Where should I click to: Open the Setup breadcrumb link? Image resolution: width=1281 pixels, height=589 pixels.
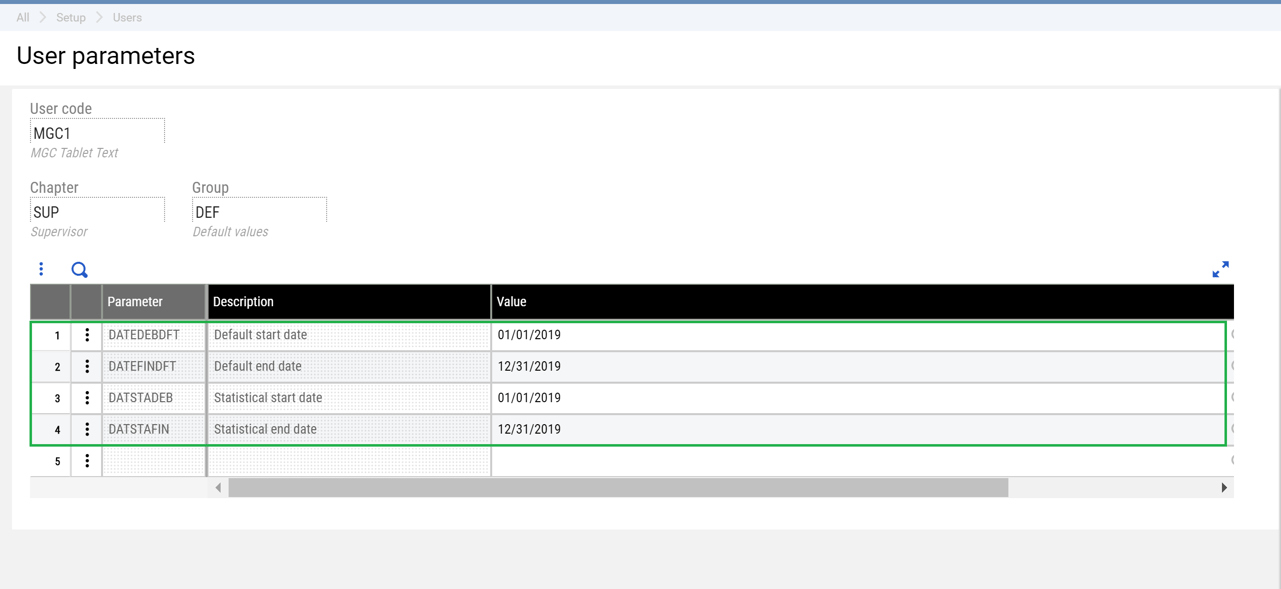click(x=70, y=17)
